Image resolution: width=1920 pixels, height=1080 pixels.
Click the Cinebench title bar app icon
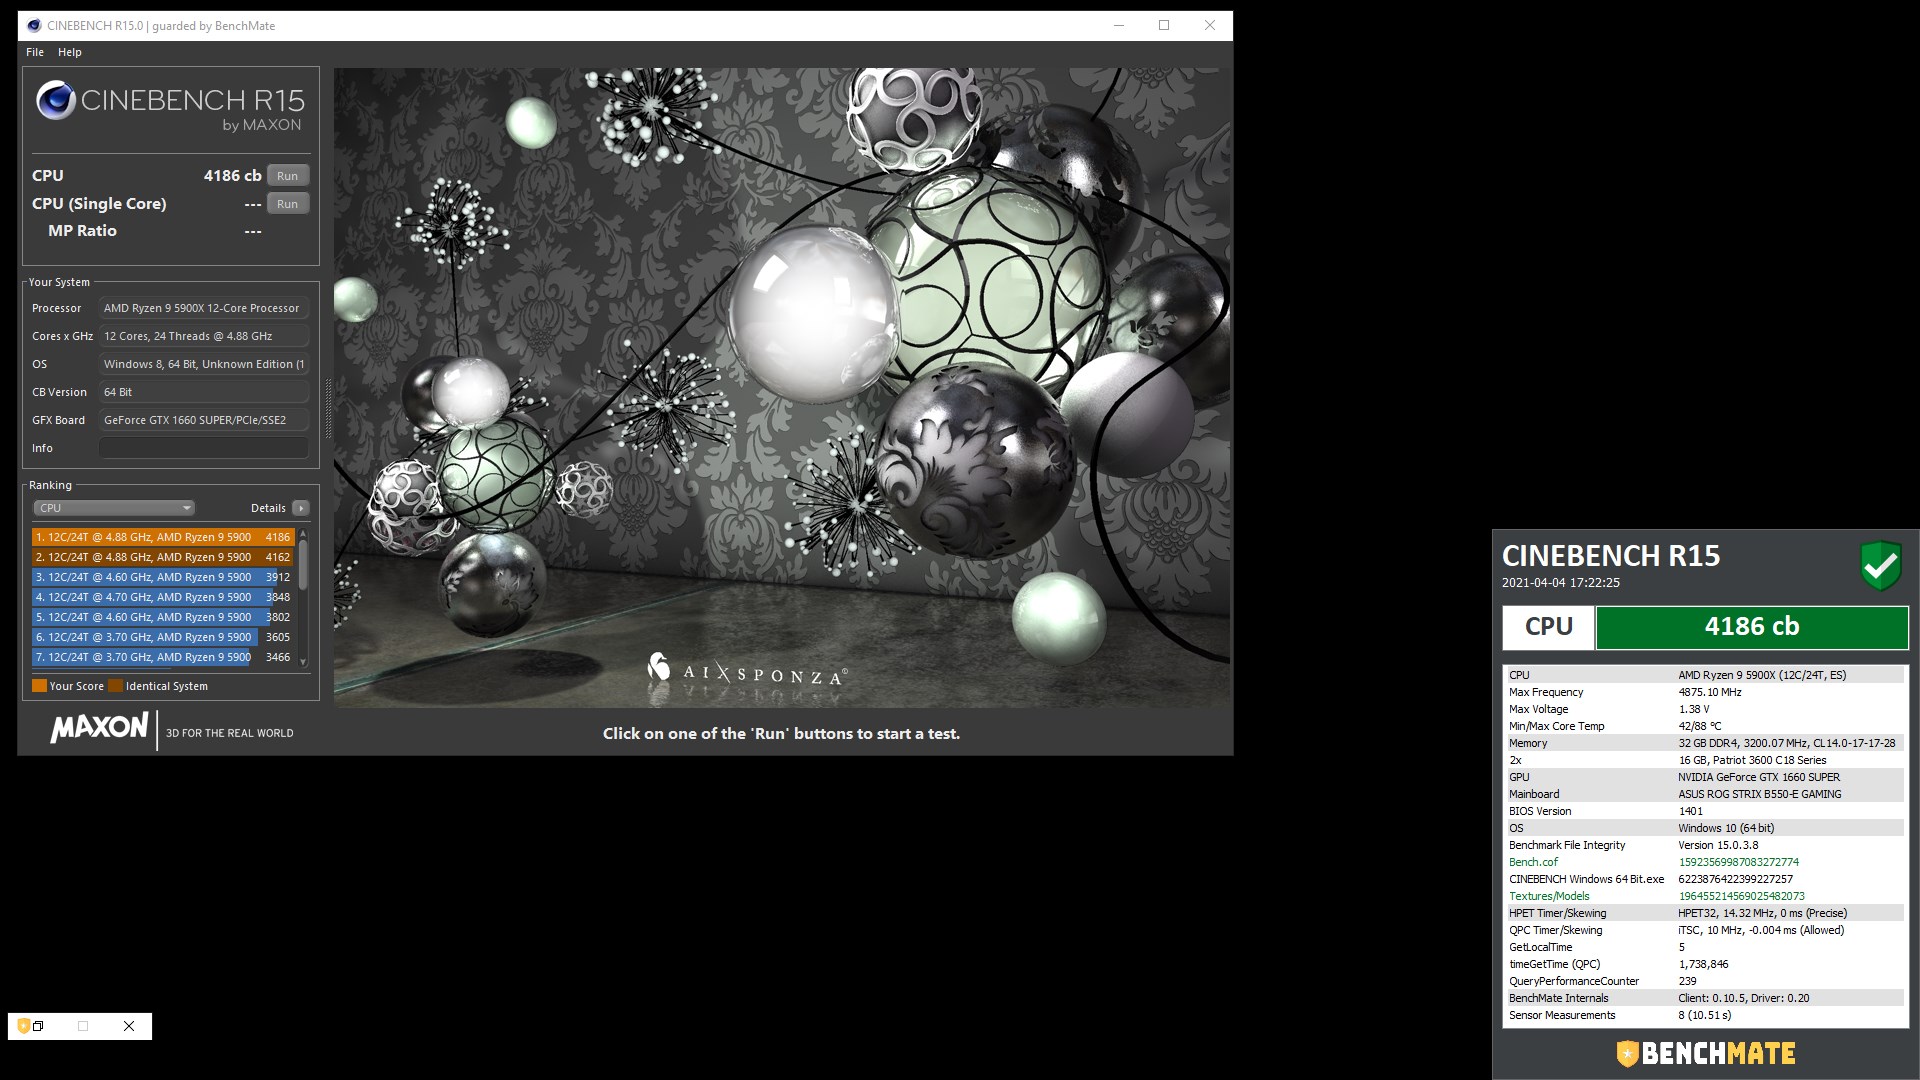(x=34, y=26)
